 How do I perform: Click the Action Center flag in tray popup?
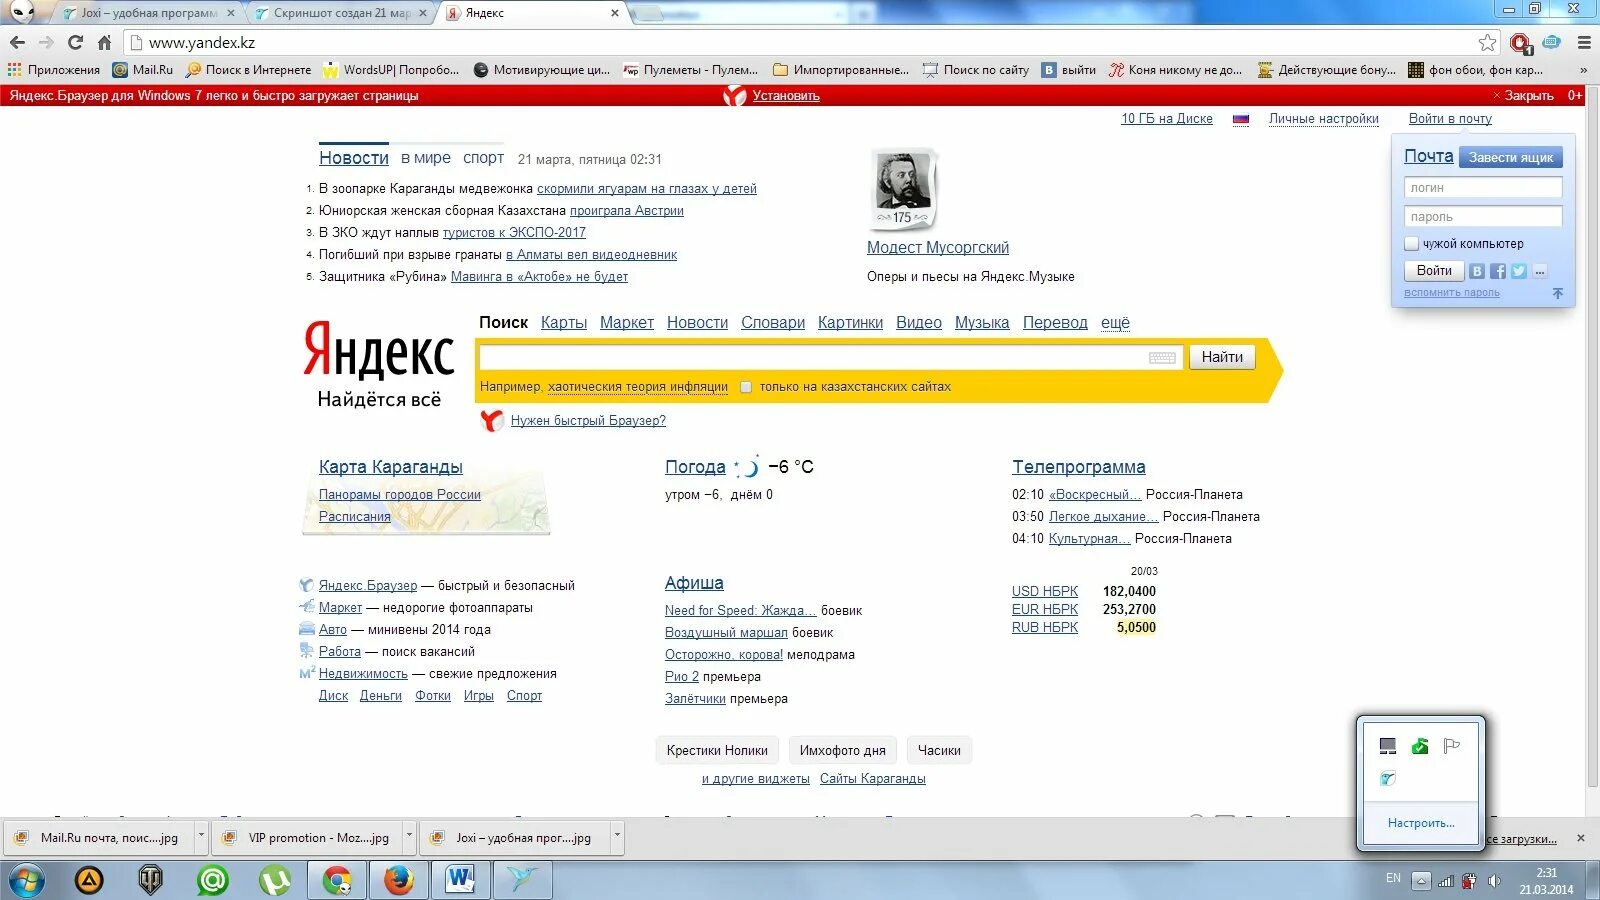point(1452,746)
